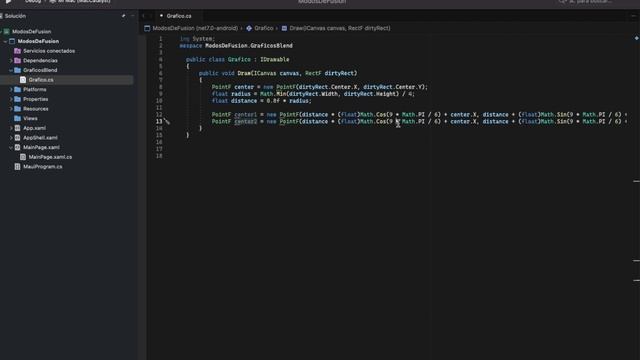Click 'Math.Min' on the radius line
This screenshot has width=640, height=360.
tap(272, 94)
